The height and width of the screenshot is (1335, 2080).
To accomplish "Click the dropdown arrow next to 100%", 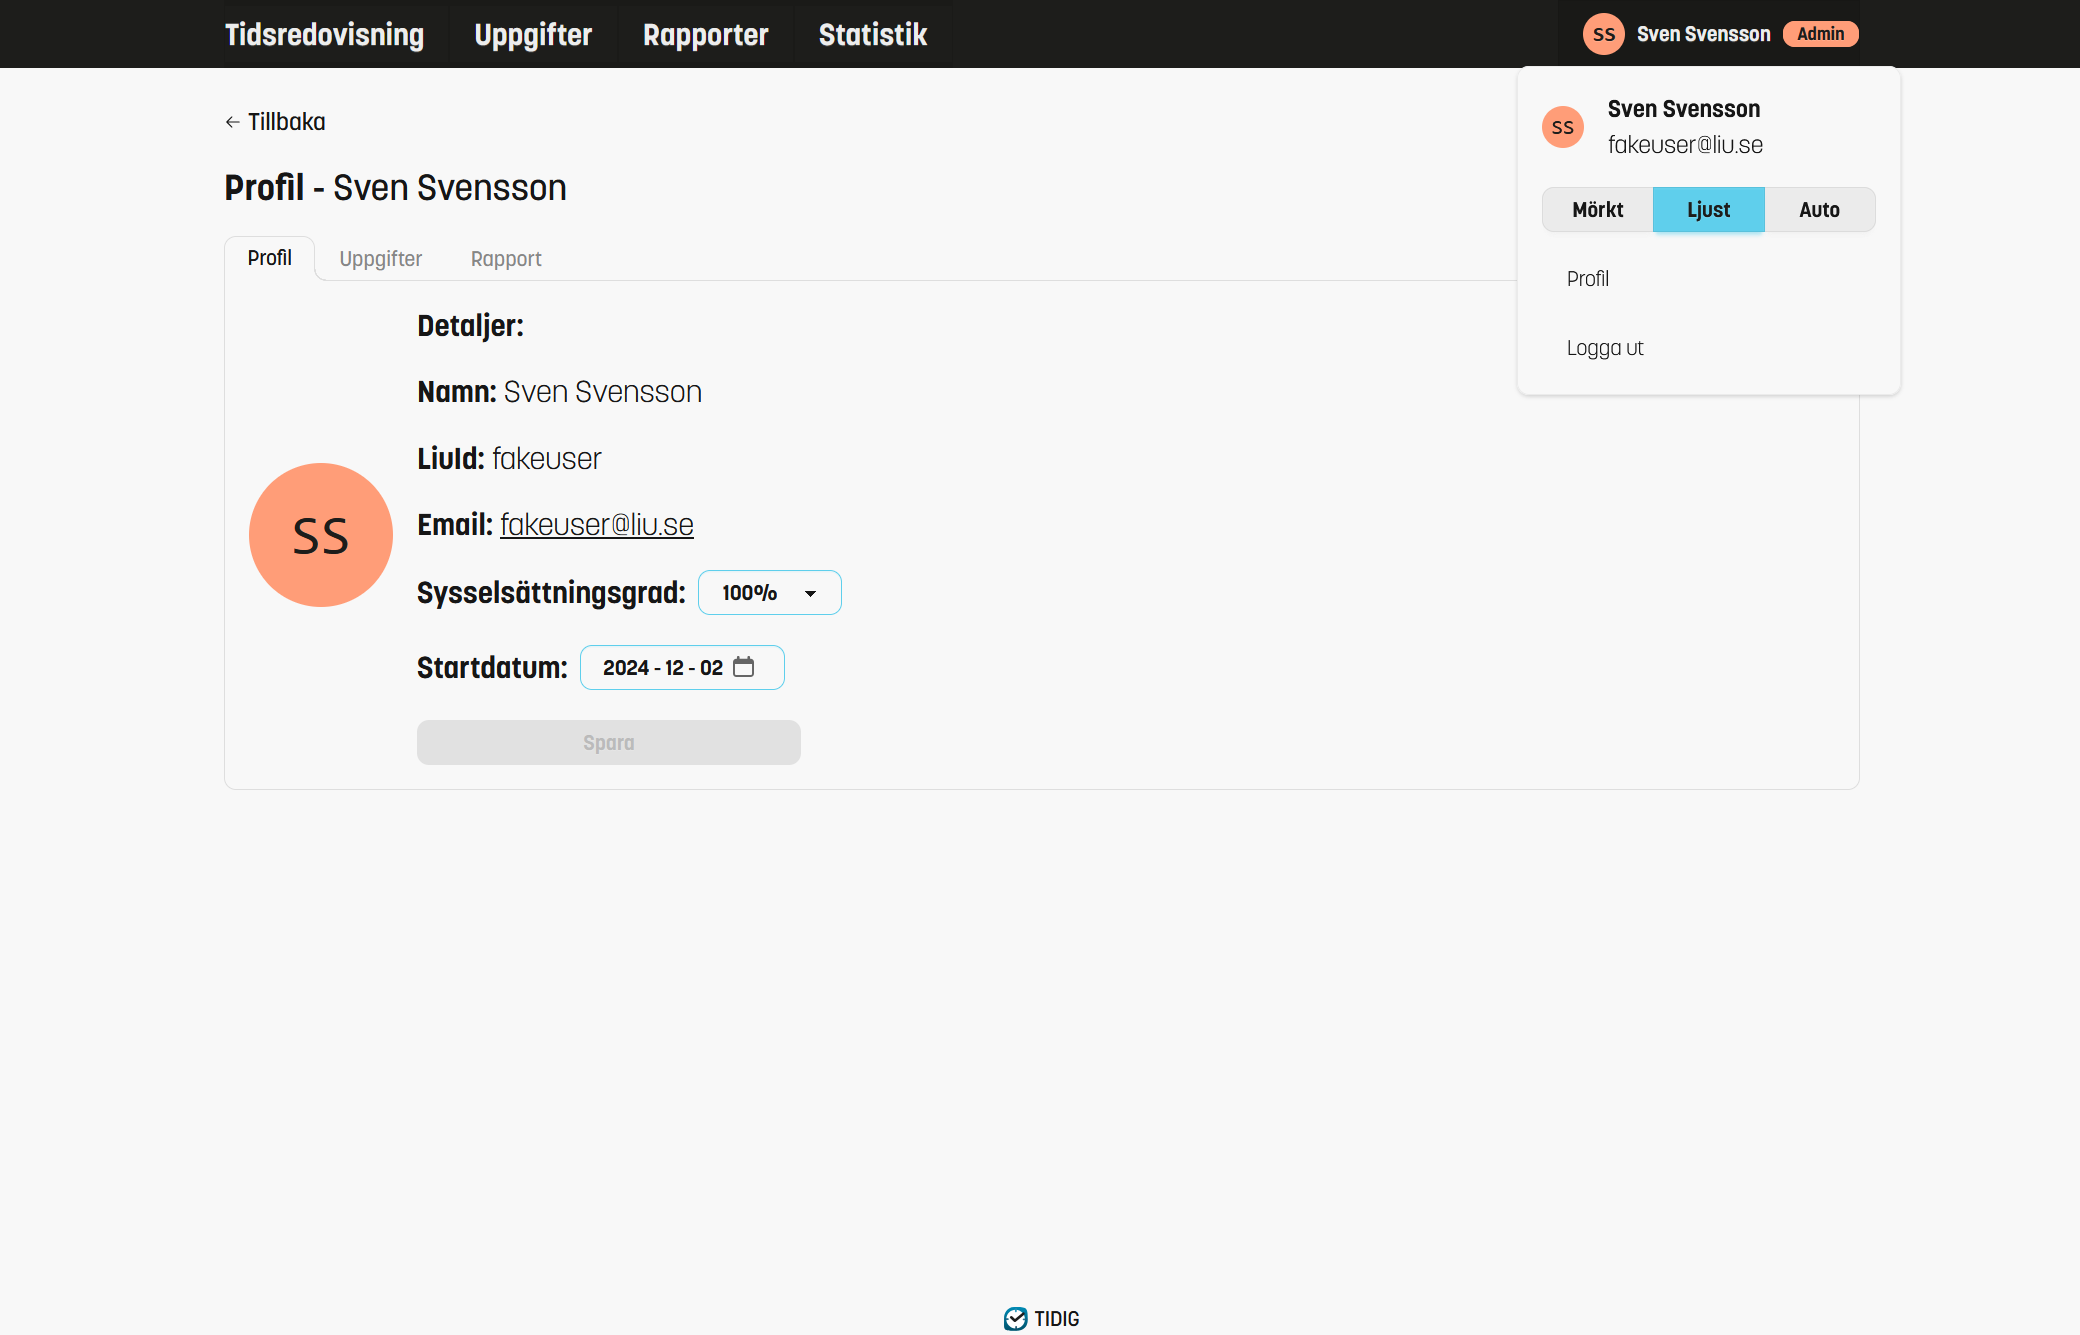I will 810,594.
